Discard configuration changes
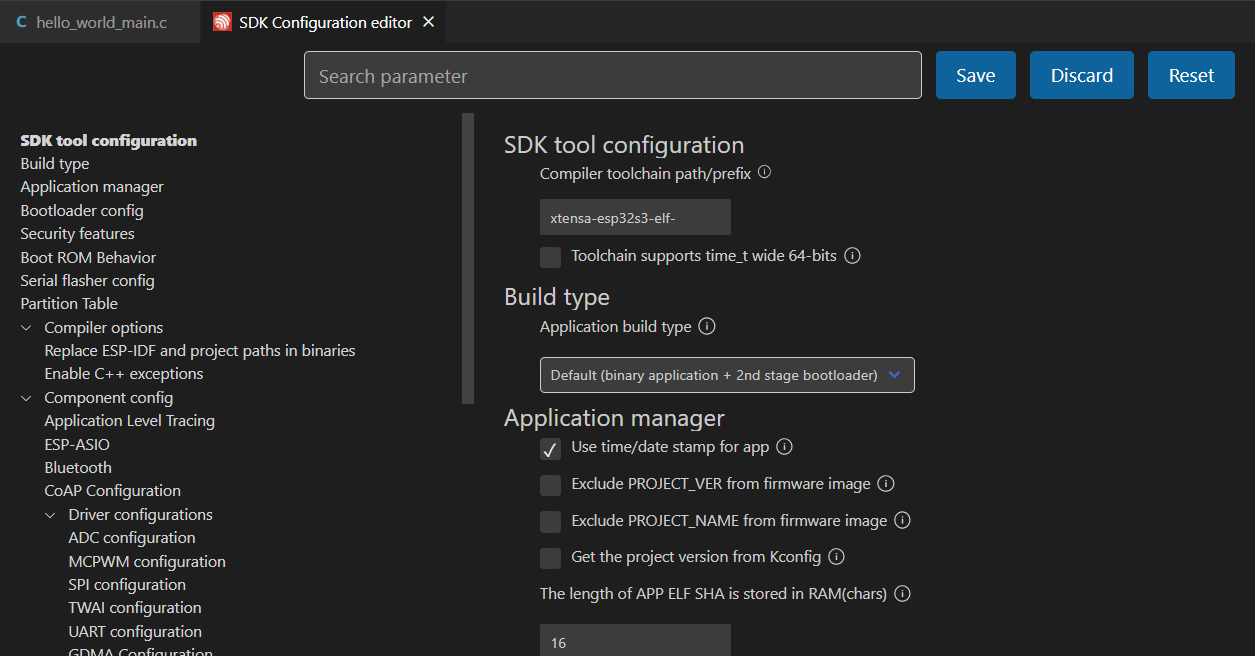The width and height of the screenshot is (1255, 656). pos(1082,75)
